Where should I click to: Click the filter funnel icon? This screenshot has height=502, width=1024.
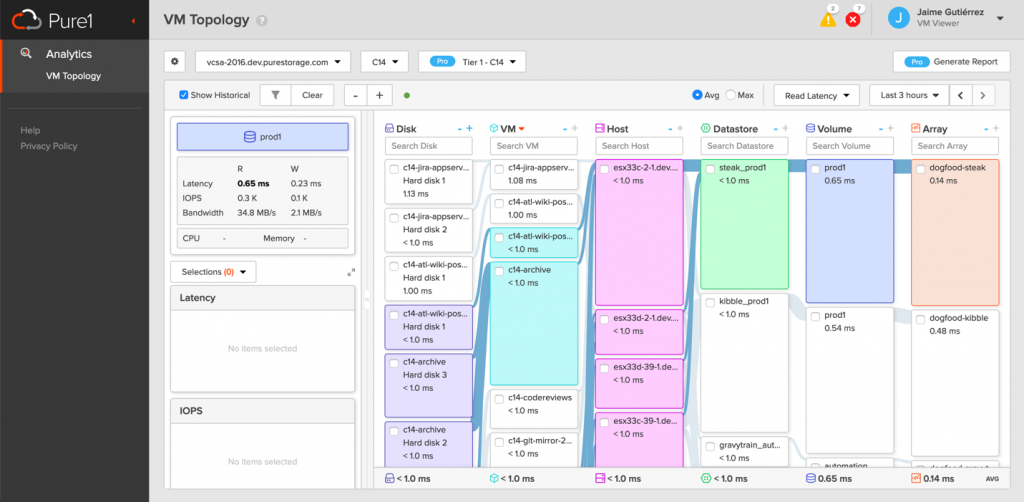coord(276,95)
